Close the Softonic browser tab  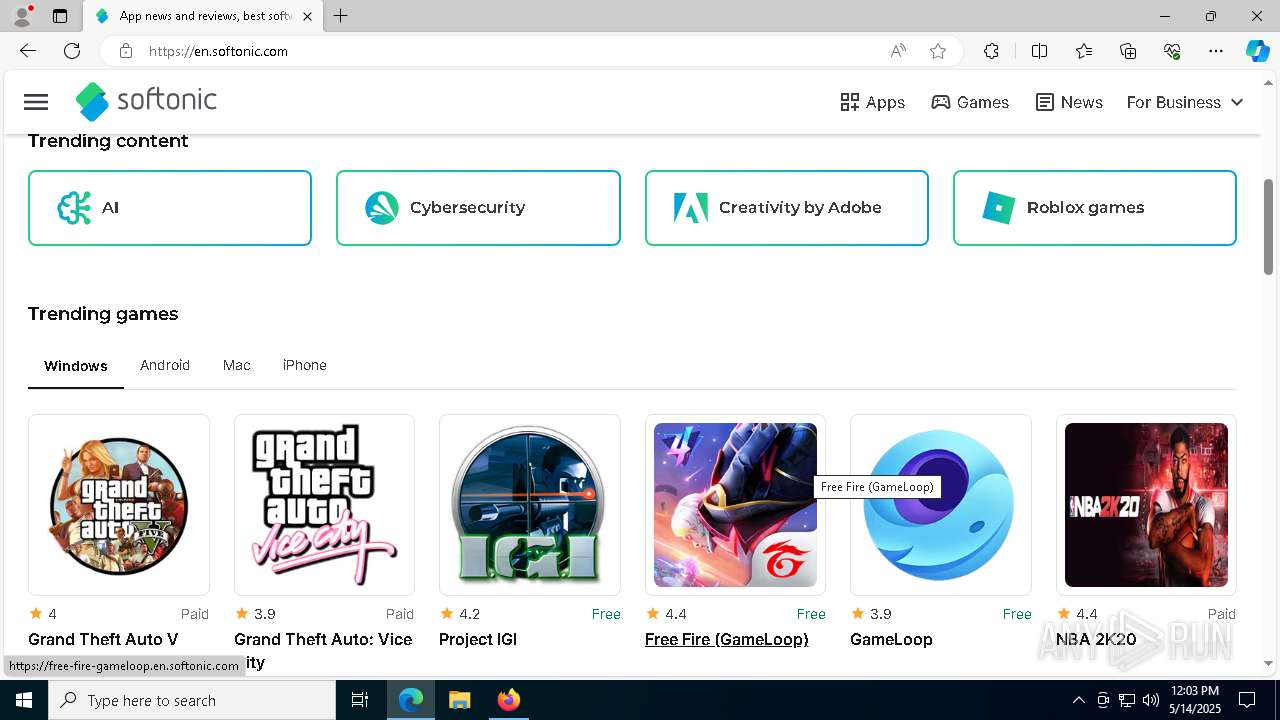coord(307,16)
